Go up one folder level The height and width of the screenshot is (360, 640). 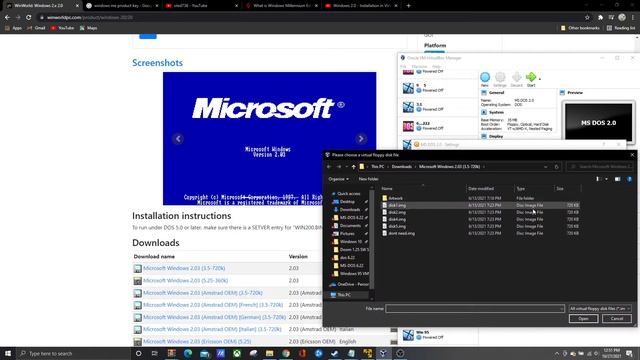353,167
